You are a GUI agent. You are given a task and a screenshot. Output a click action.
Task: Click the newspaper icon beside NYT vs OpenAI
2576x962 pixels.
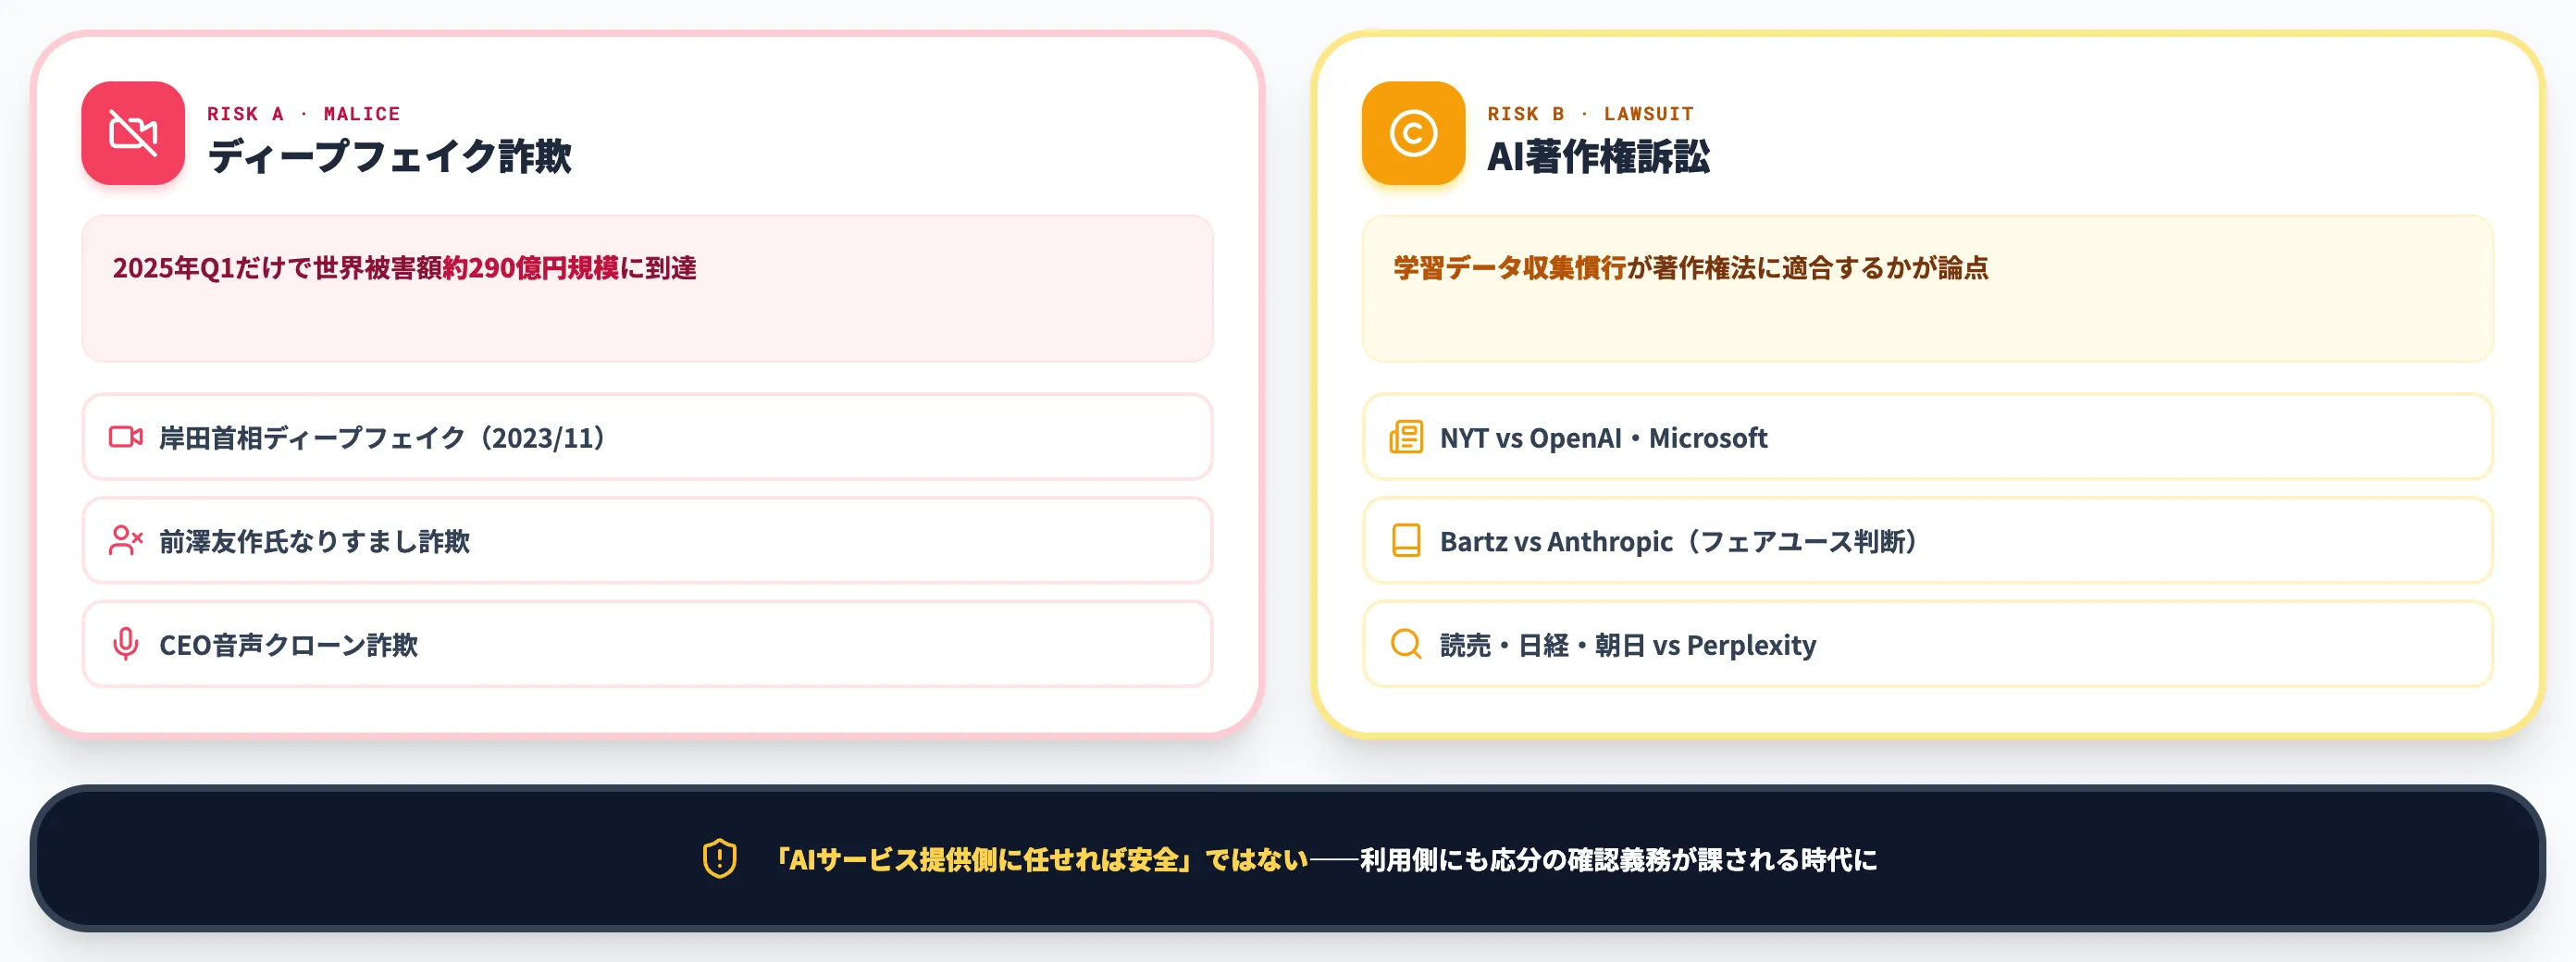(1406, 437)
